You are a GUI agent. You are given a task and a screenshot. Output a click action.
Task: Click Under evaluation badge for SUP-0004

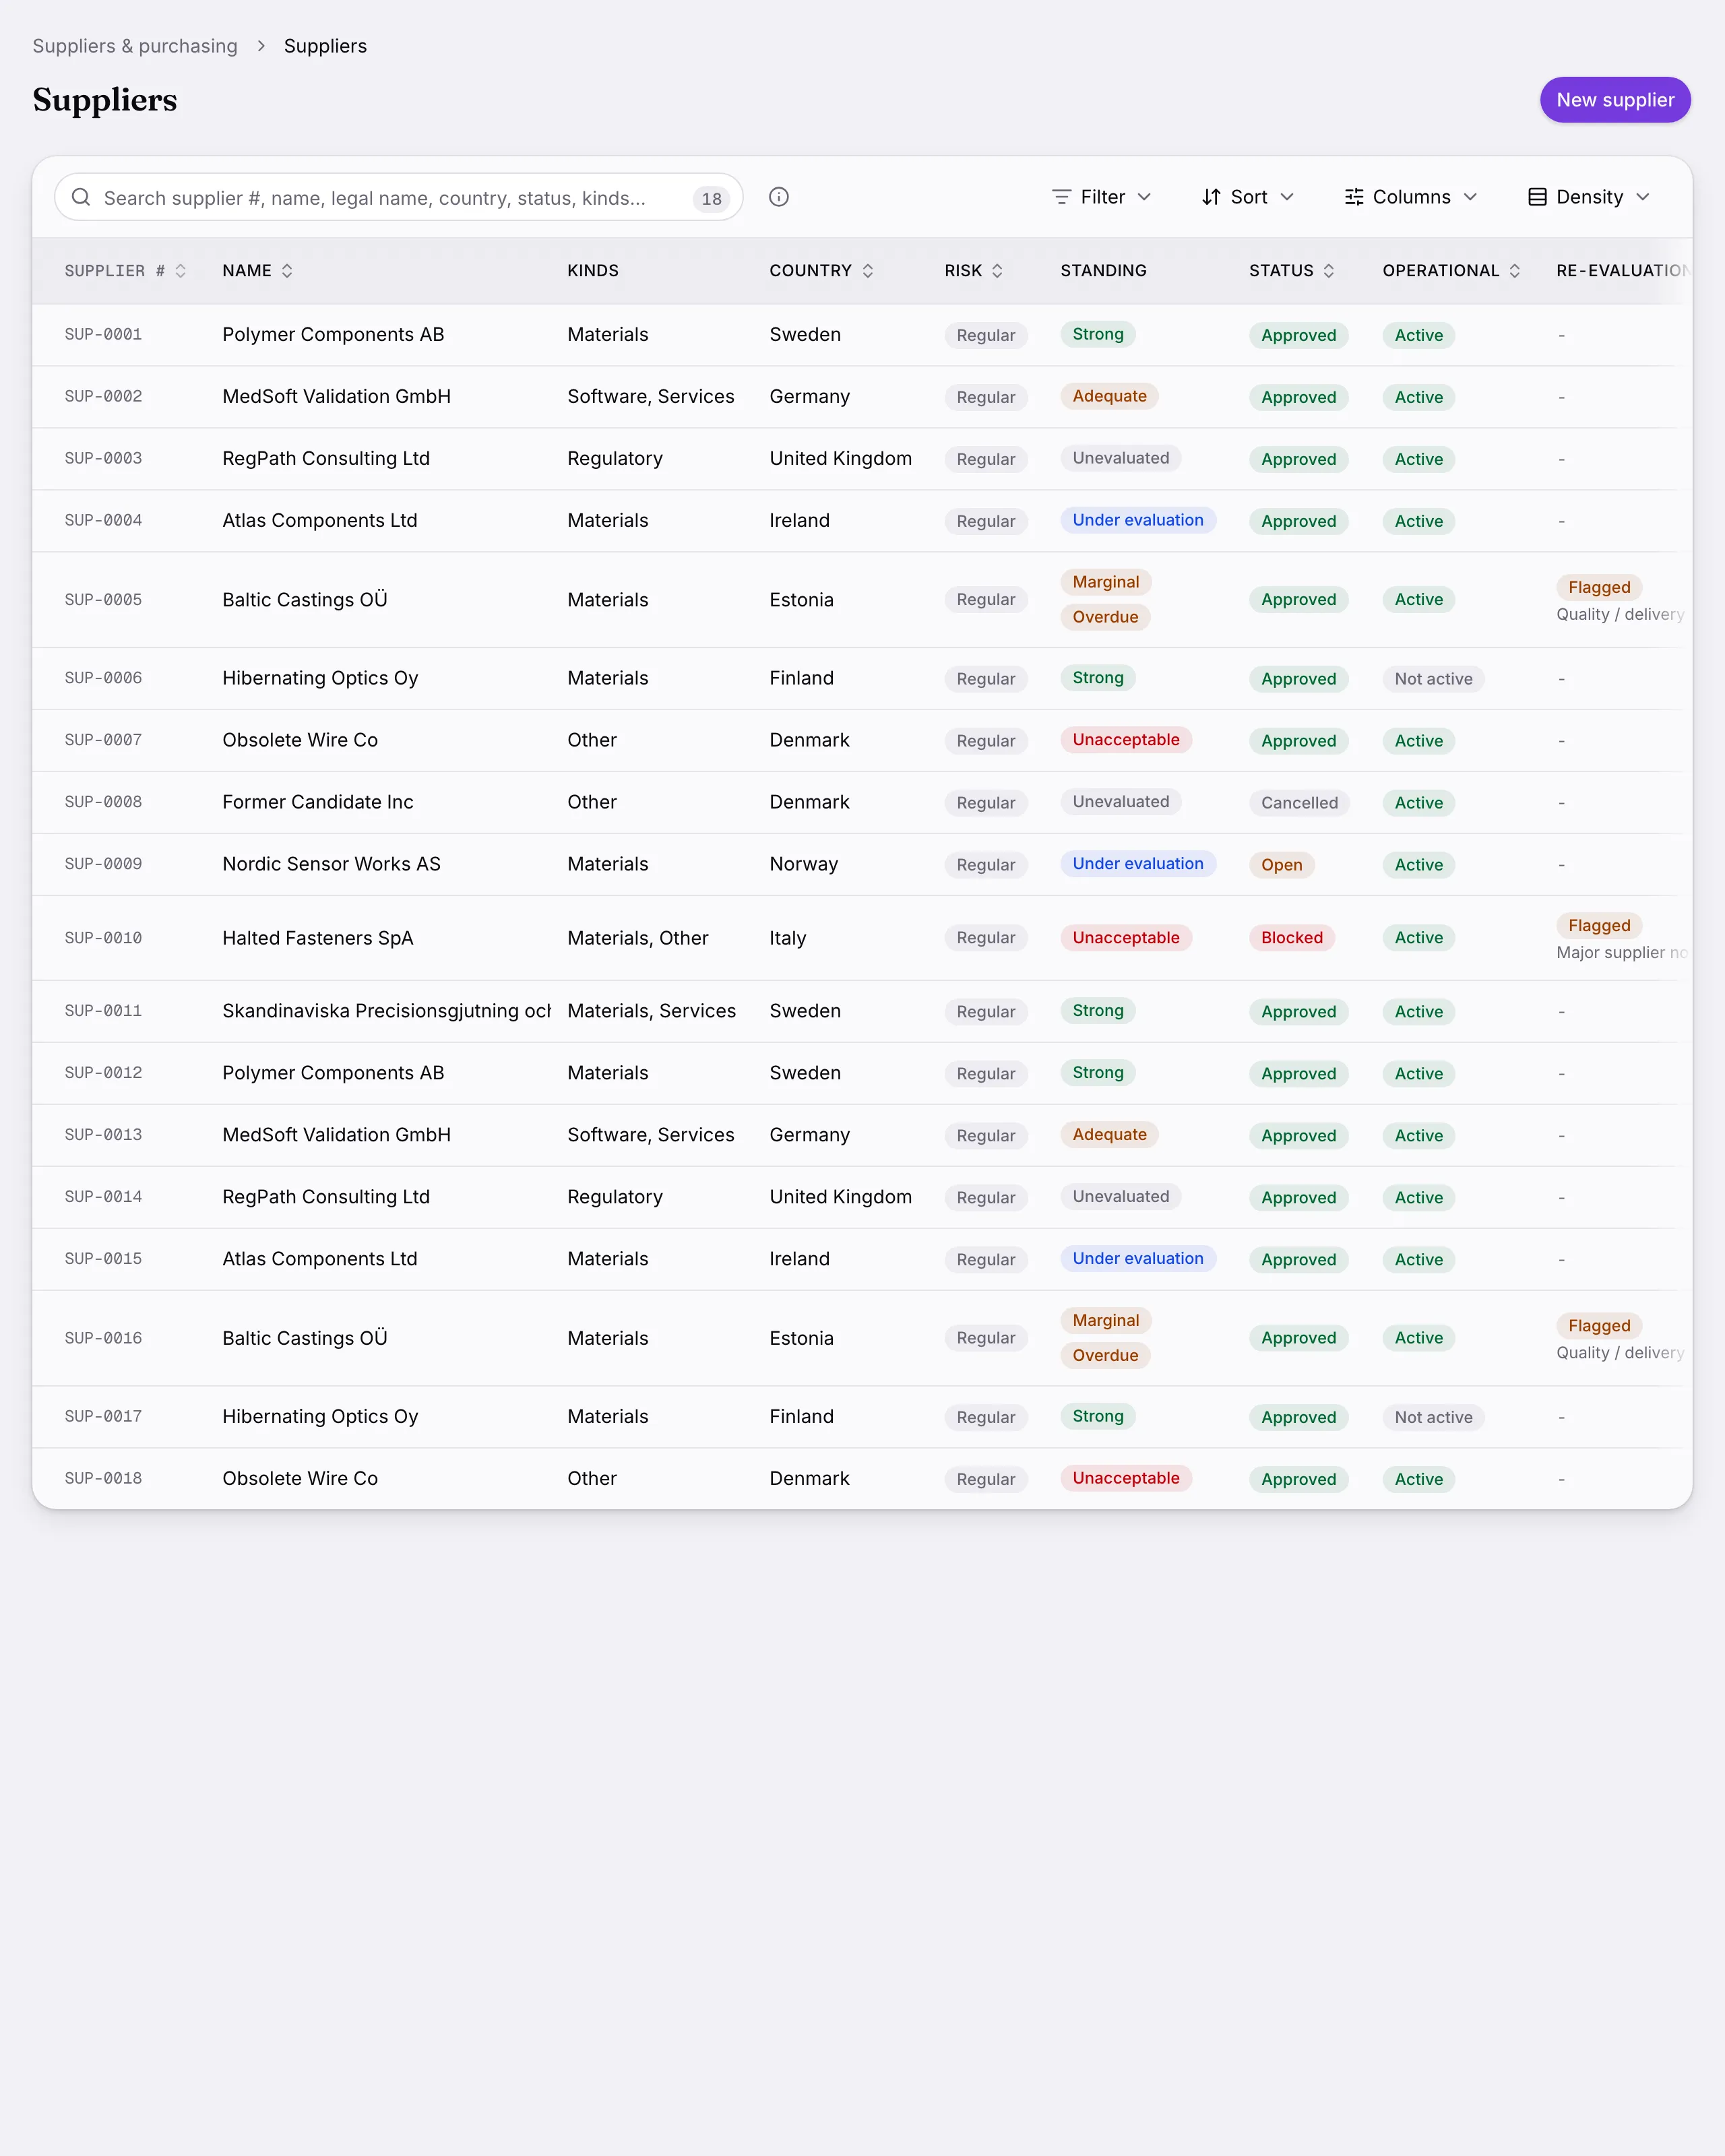click(x=1138, y=520)
